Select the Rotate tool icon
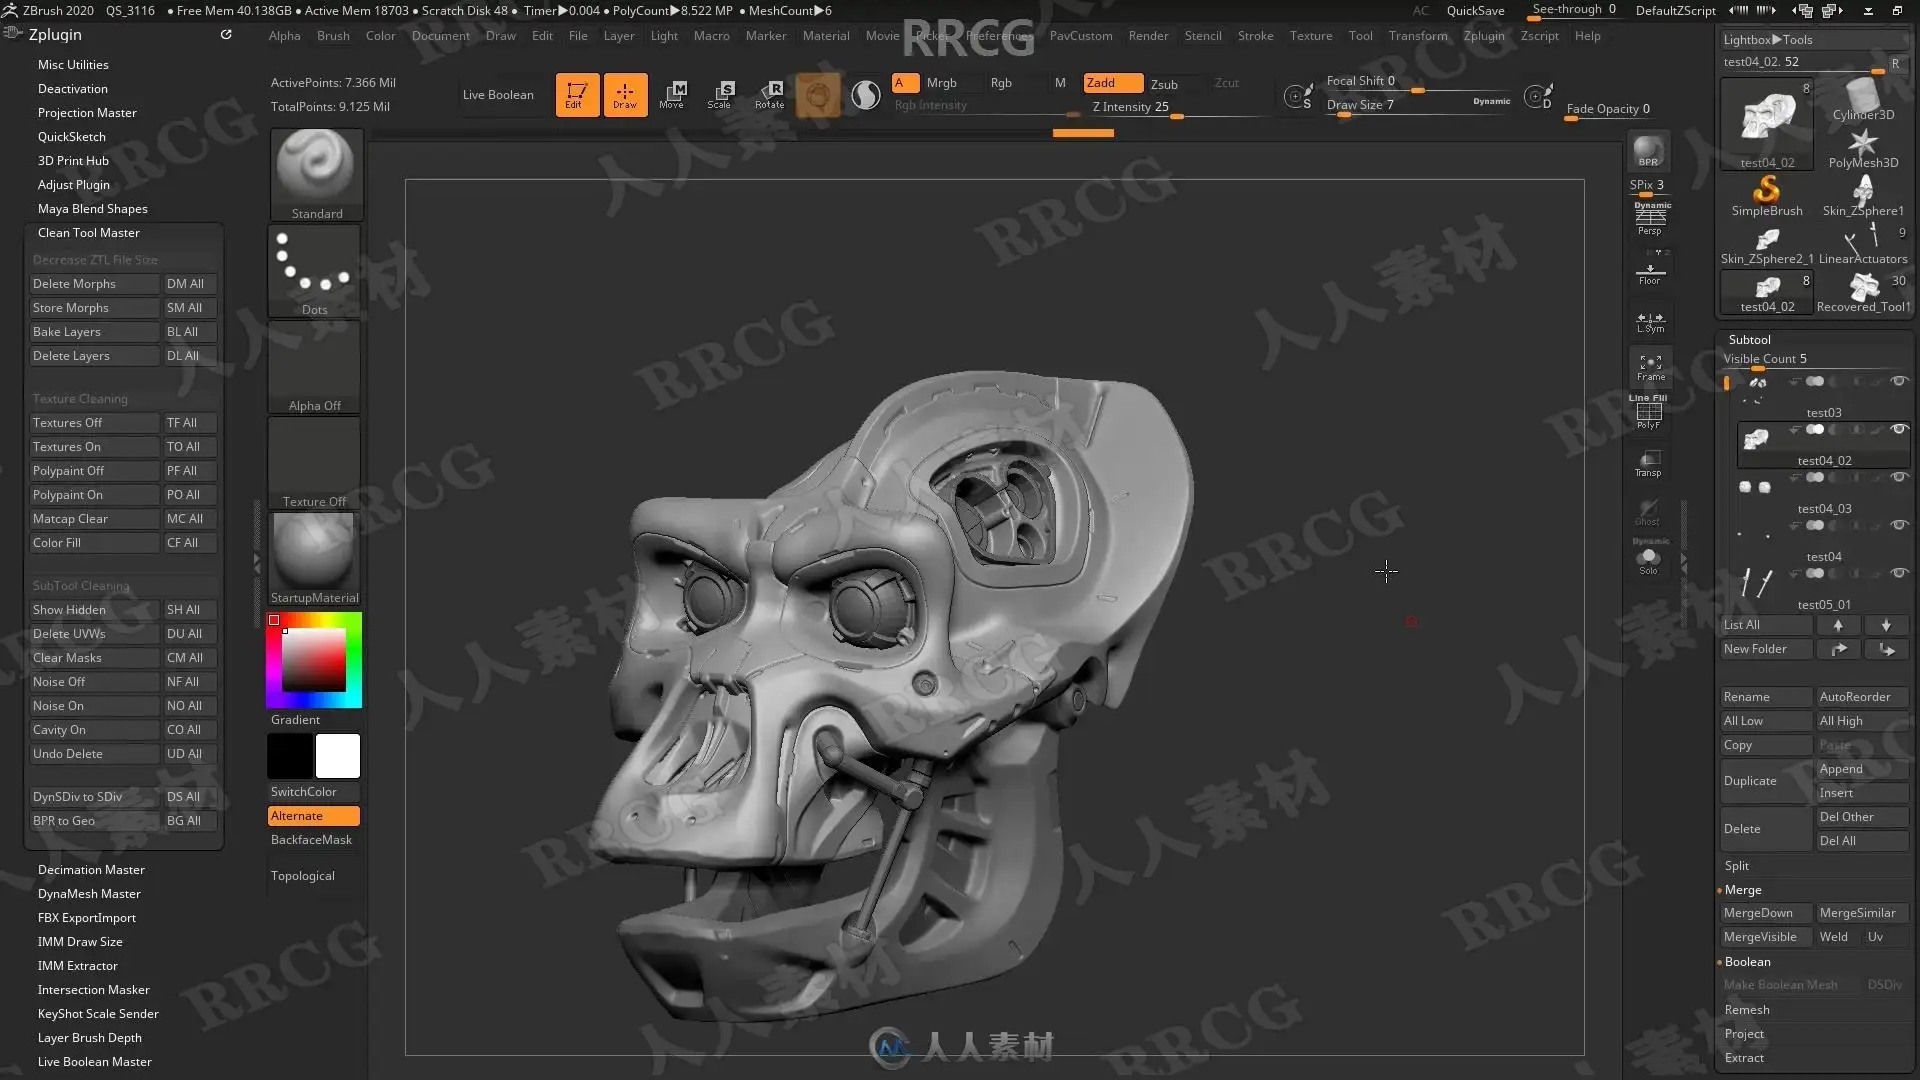Image resolution: width=1920 pixels, height=1080 pixels. 769,94
